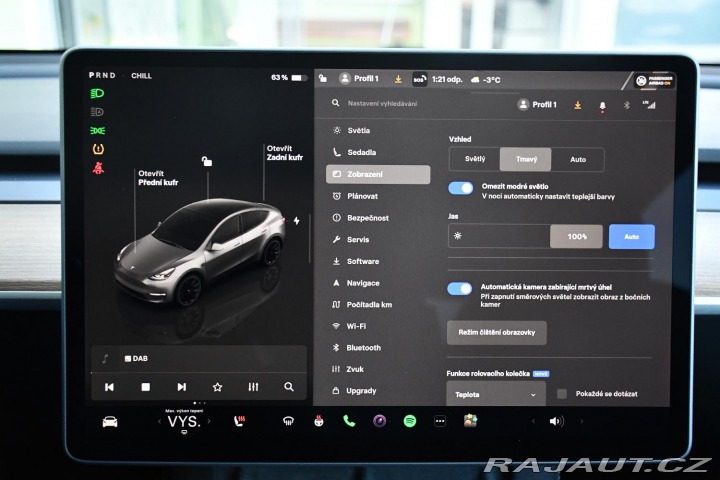Image resolution: width=720 pixels, height=480 pixels.
Task: Open seat heater control icon
Action: (x=239, y=421)
